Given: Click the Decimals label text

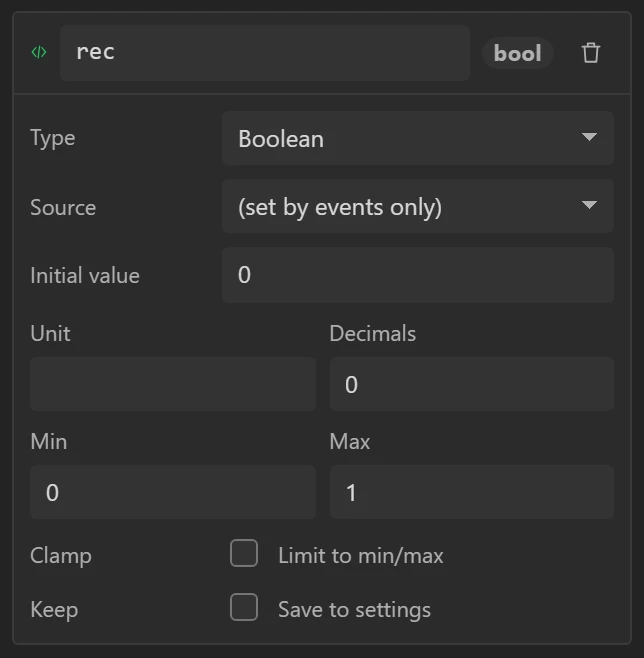Looking at the screenshot, I should tap(373, 334).
